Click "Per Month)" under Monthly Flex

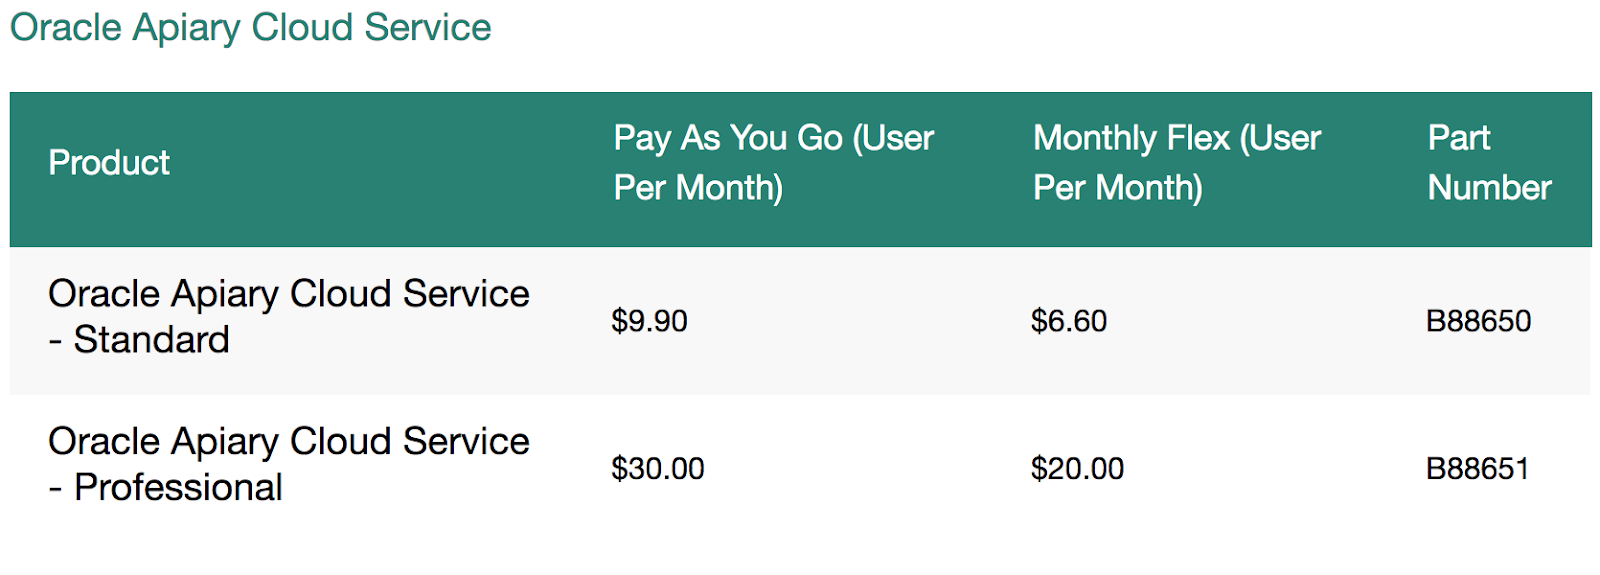[x=1117, y=187]
